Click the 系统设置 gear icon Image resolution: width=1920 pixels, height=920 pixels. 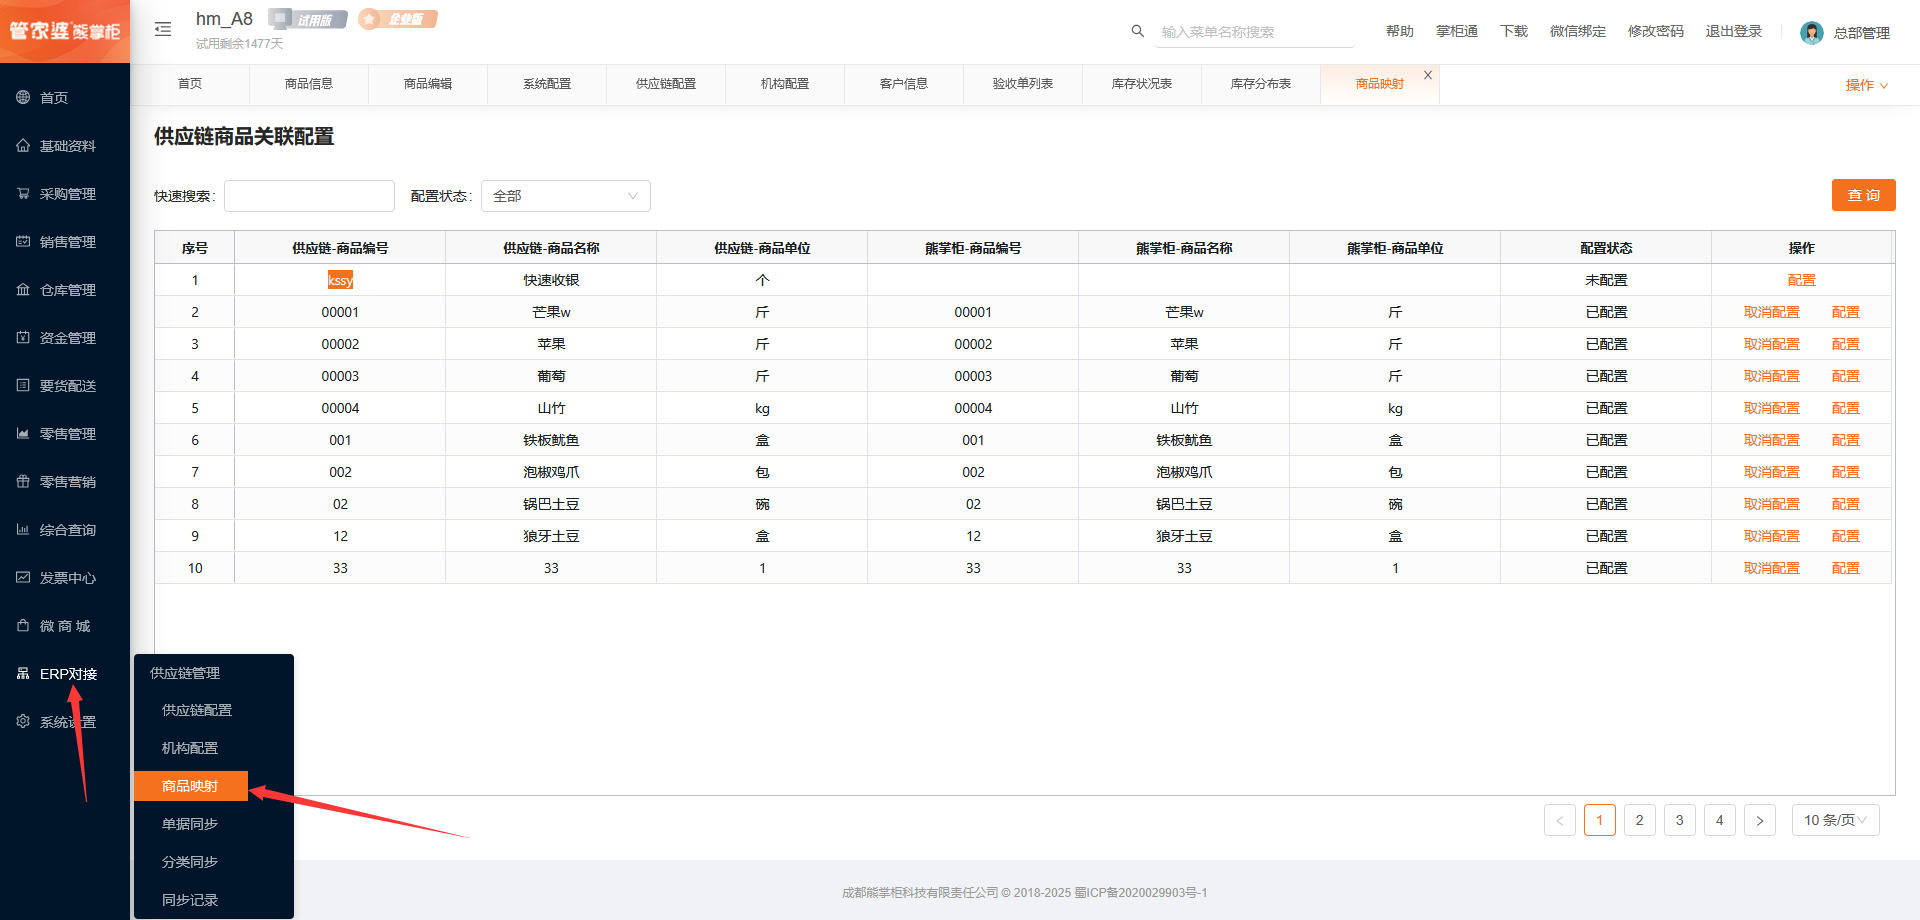coord(23,721)
